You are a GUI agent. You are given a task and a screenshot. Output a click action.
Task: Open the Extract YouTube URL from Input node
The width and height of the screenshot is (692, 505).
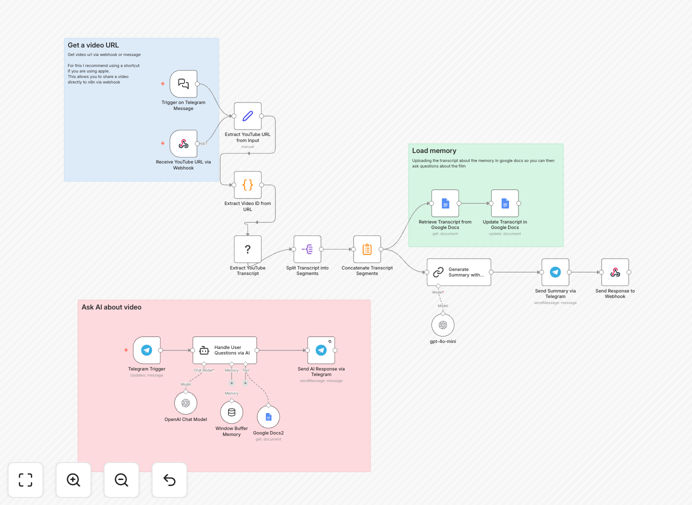pyautogui.click(x=248, y=116)
